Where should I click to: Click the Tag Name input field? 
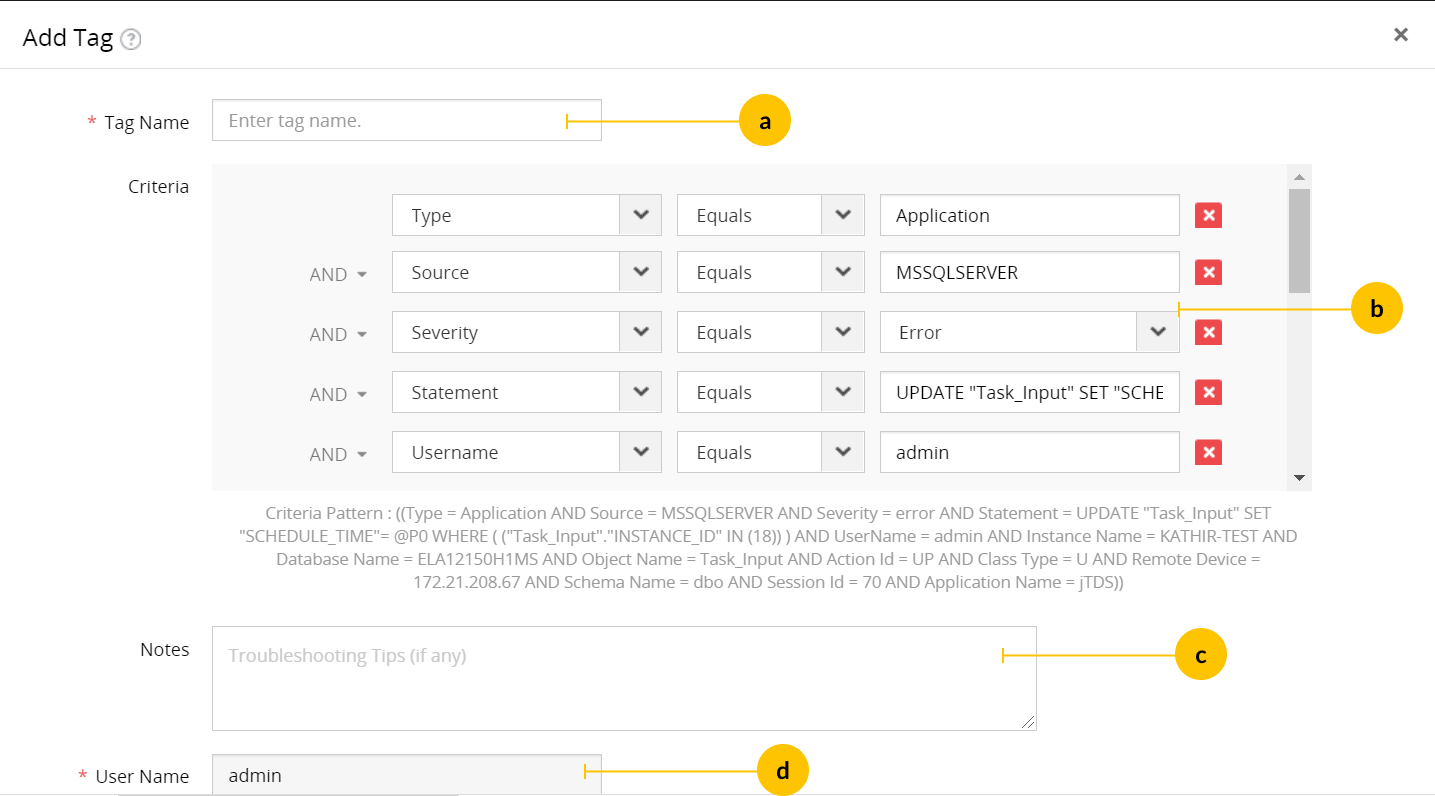(x=400, y=120)
